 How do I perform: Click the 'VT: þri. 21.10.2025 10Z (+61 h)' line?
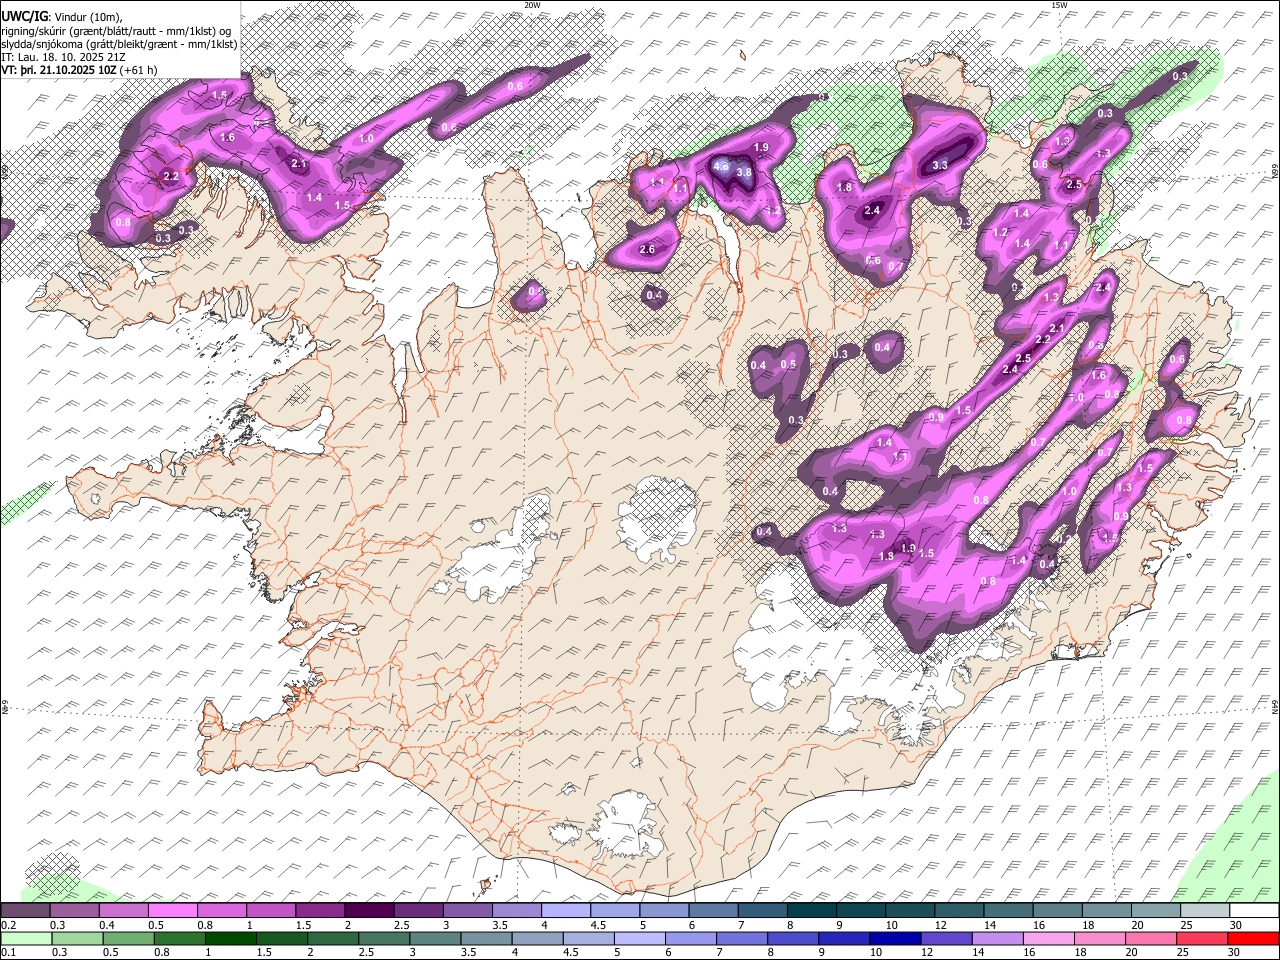pyautogui.click(x=79, y=69)
